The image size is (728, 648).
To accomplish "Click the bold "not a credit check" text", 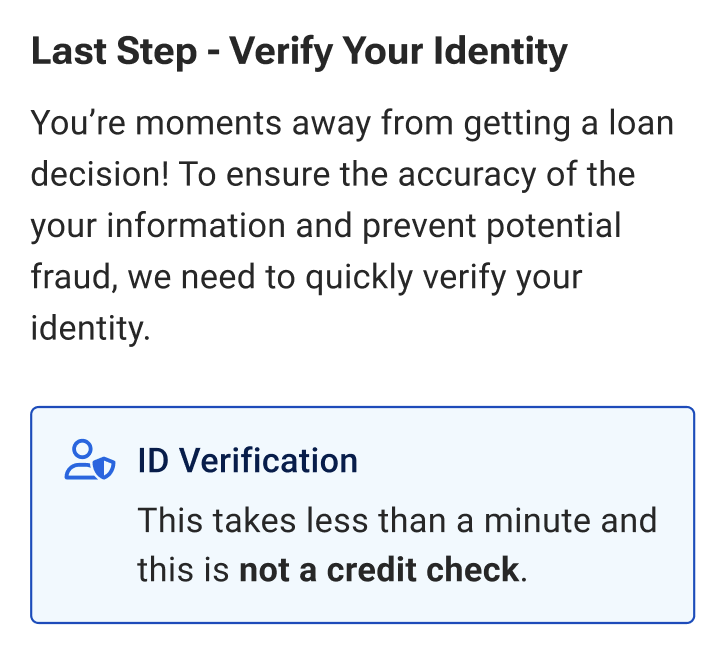I will [380, 570].
